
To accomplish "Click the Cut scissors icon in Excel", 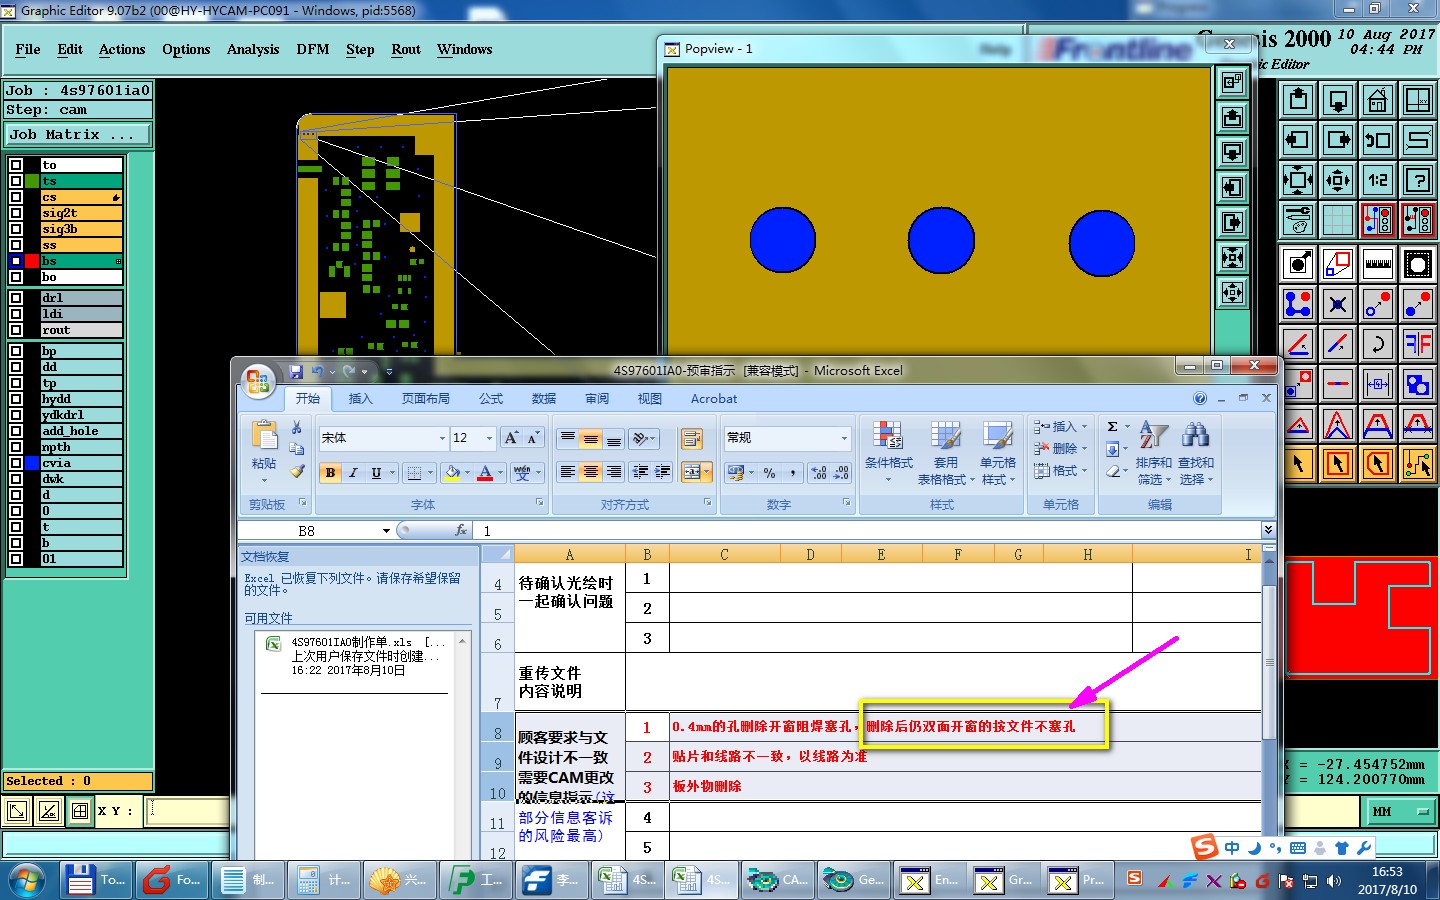I will (297, 427).
